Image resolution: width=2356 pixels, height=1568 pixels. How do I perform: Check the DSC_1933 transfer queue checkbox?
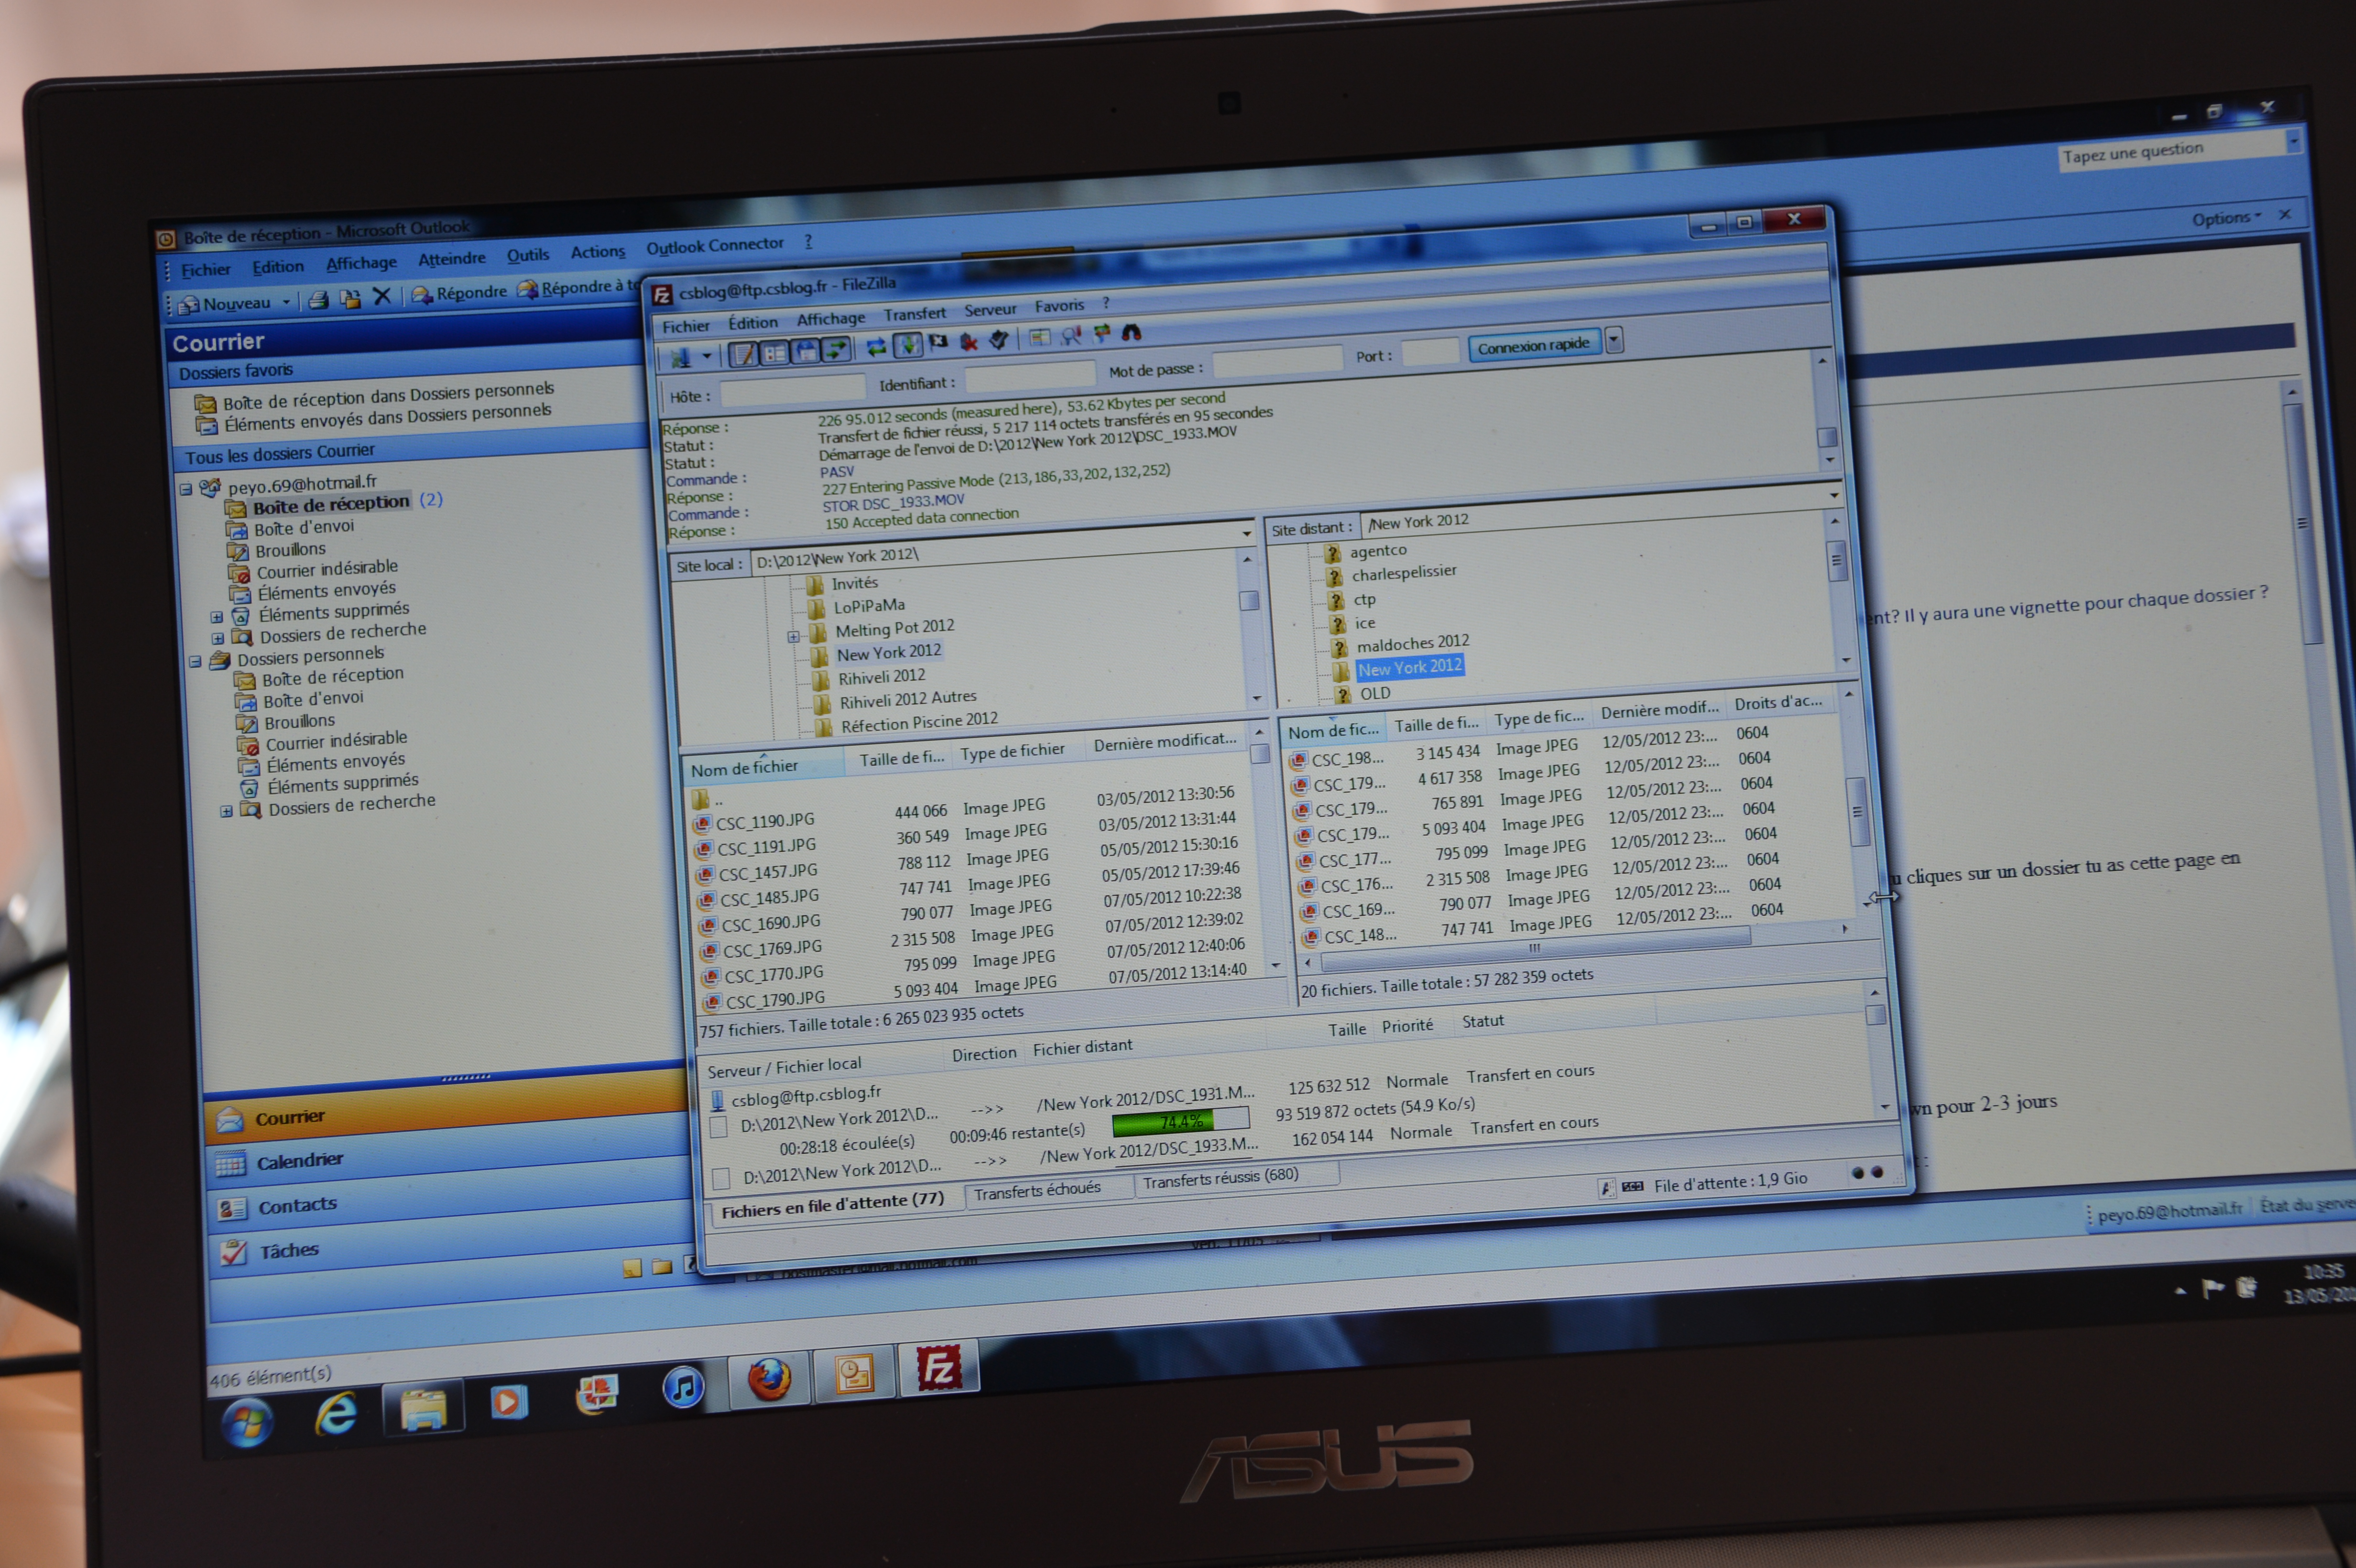pyautogui.click(x=720, y=1178)
